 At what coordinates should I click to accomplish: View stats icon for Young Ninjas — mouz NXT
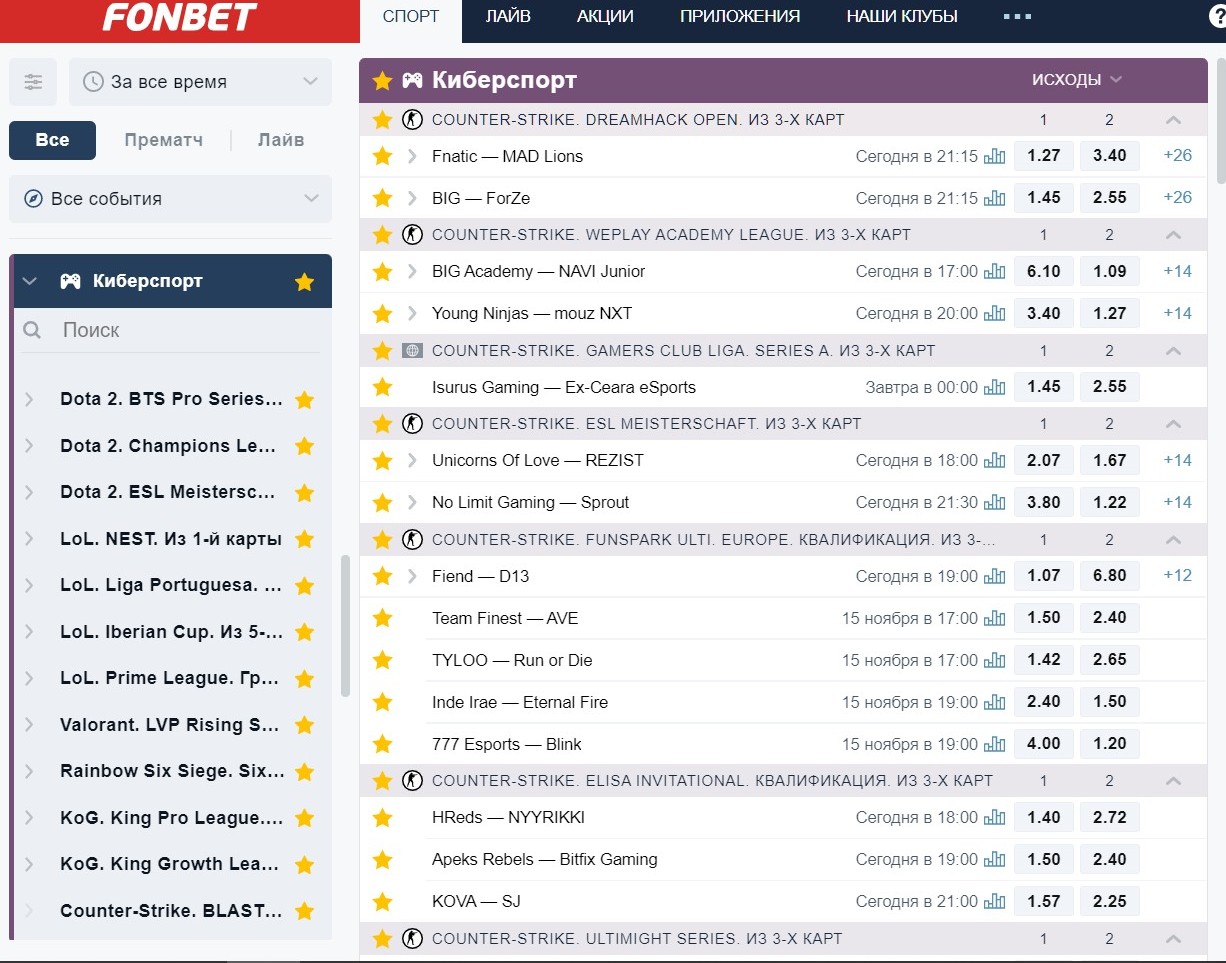pos(994,313)
